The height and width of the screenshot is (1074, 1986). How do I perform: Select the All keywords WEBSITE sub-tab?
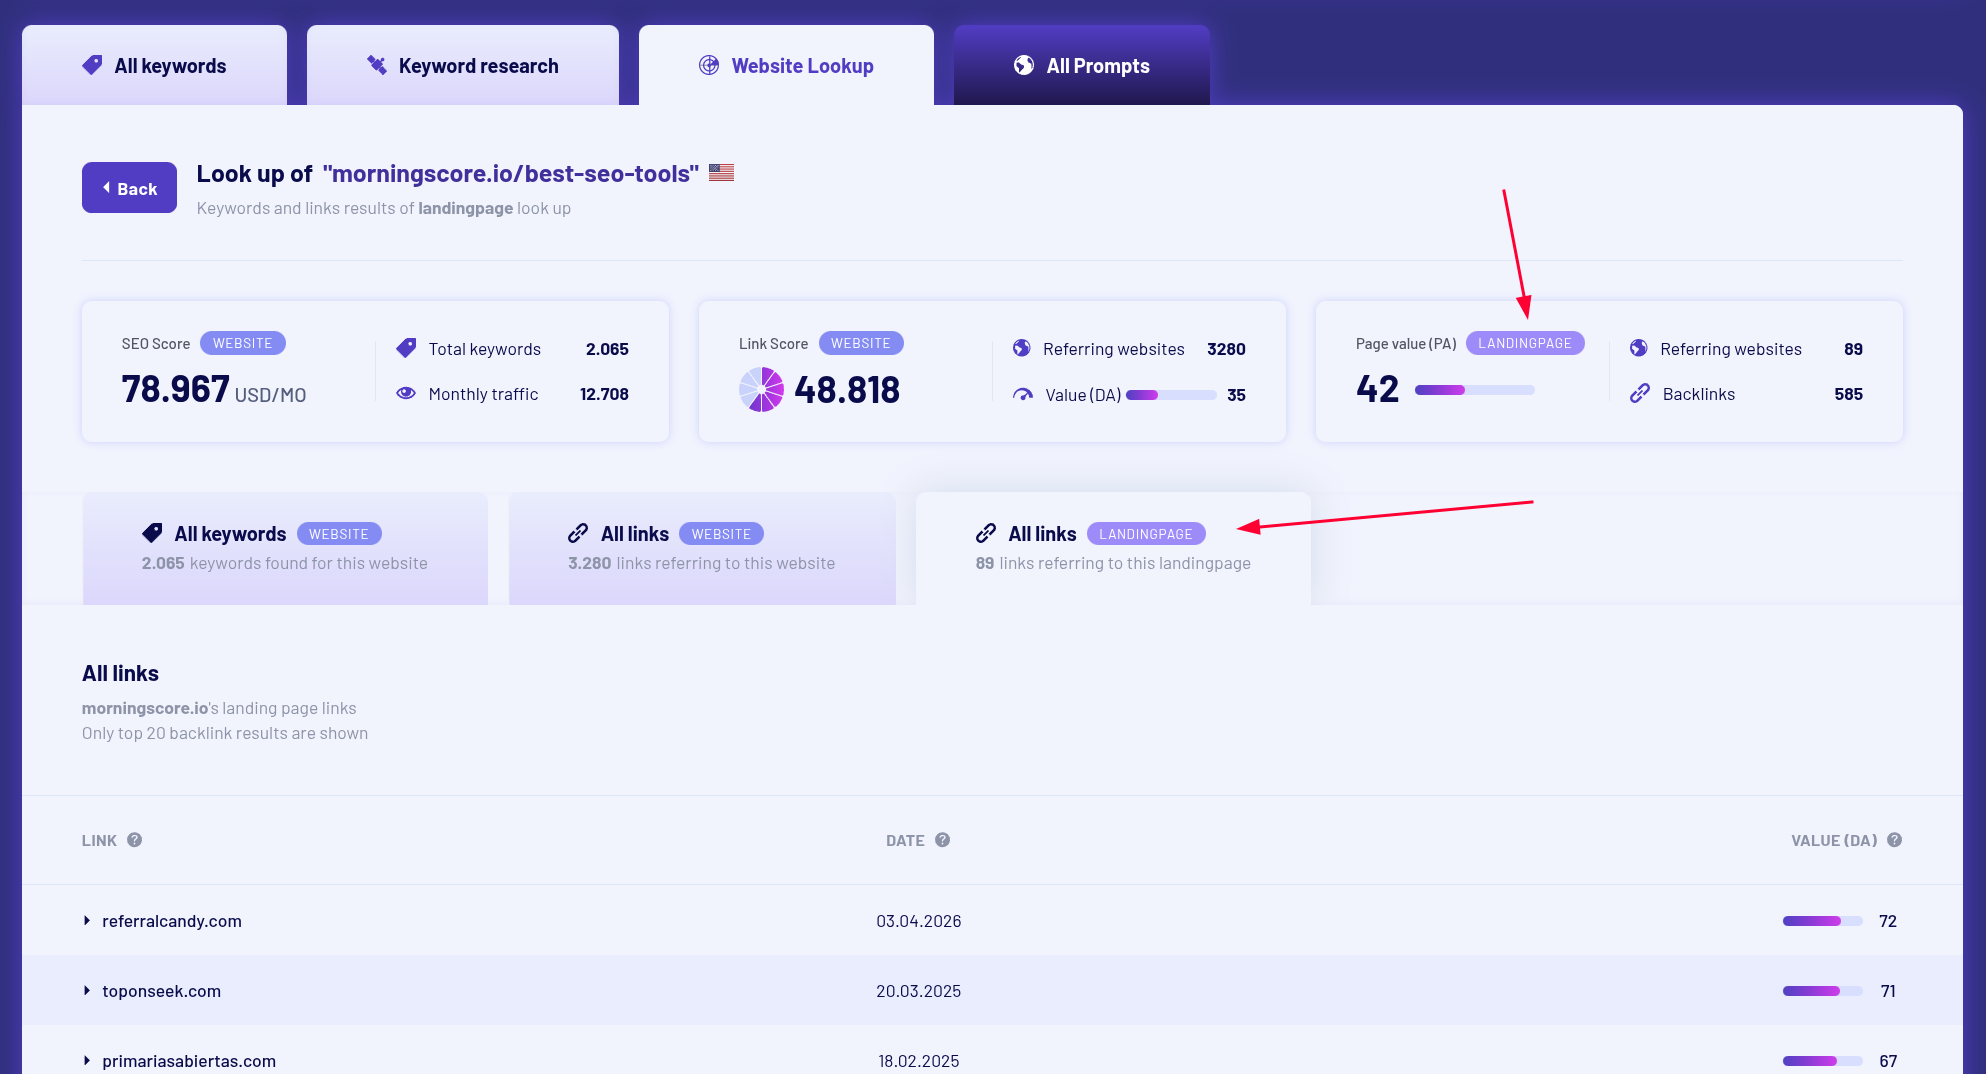pyautogui.click(x=285, y=548)
